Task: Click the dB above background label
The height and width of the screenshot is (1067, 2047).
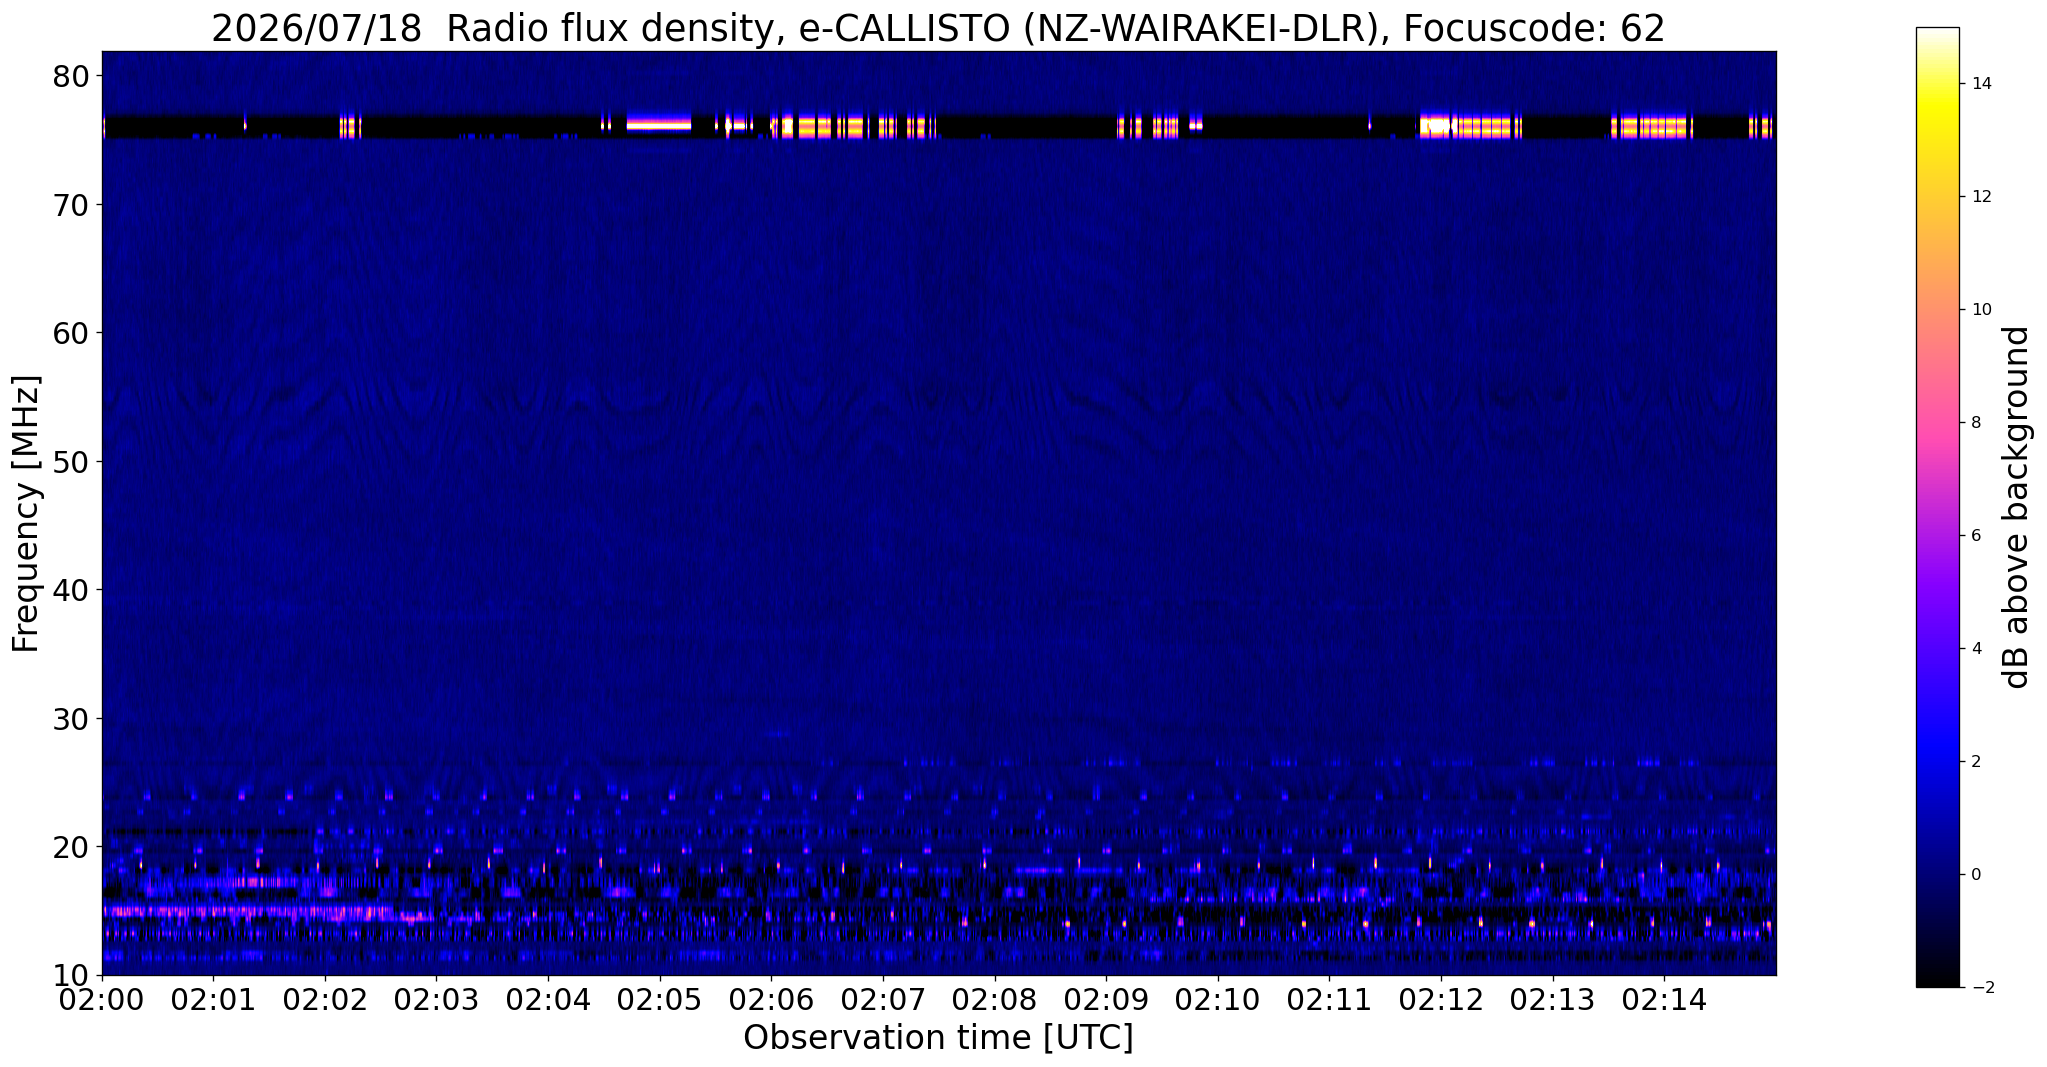Action: pyautogui.click(x=2017, y=507)
